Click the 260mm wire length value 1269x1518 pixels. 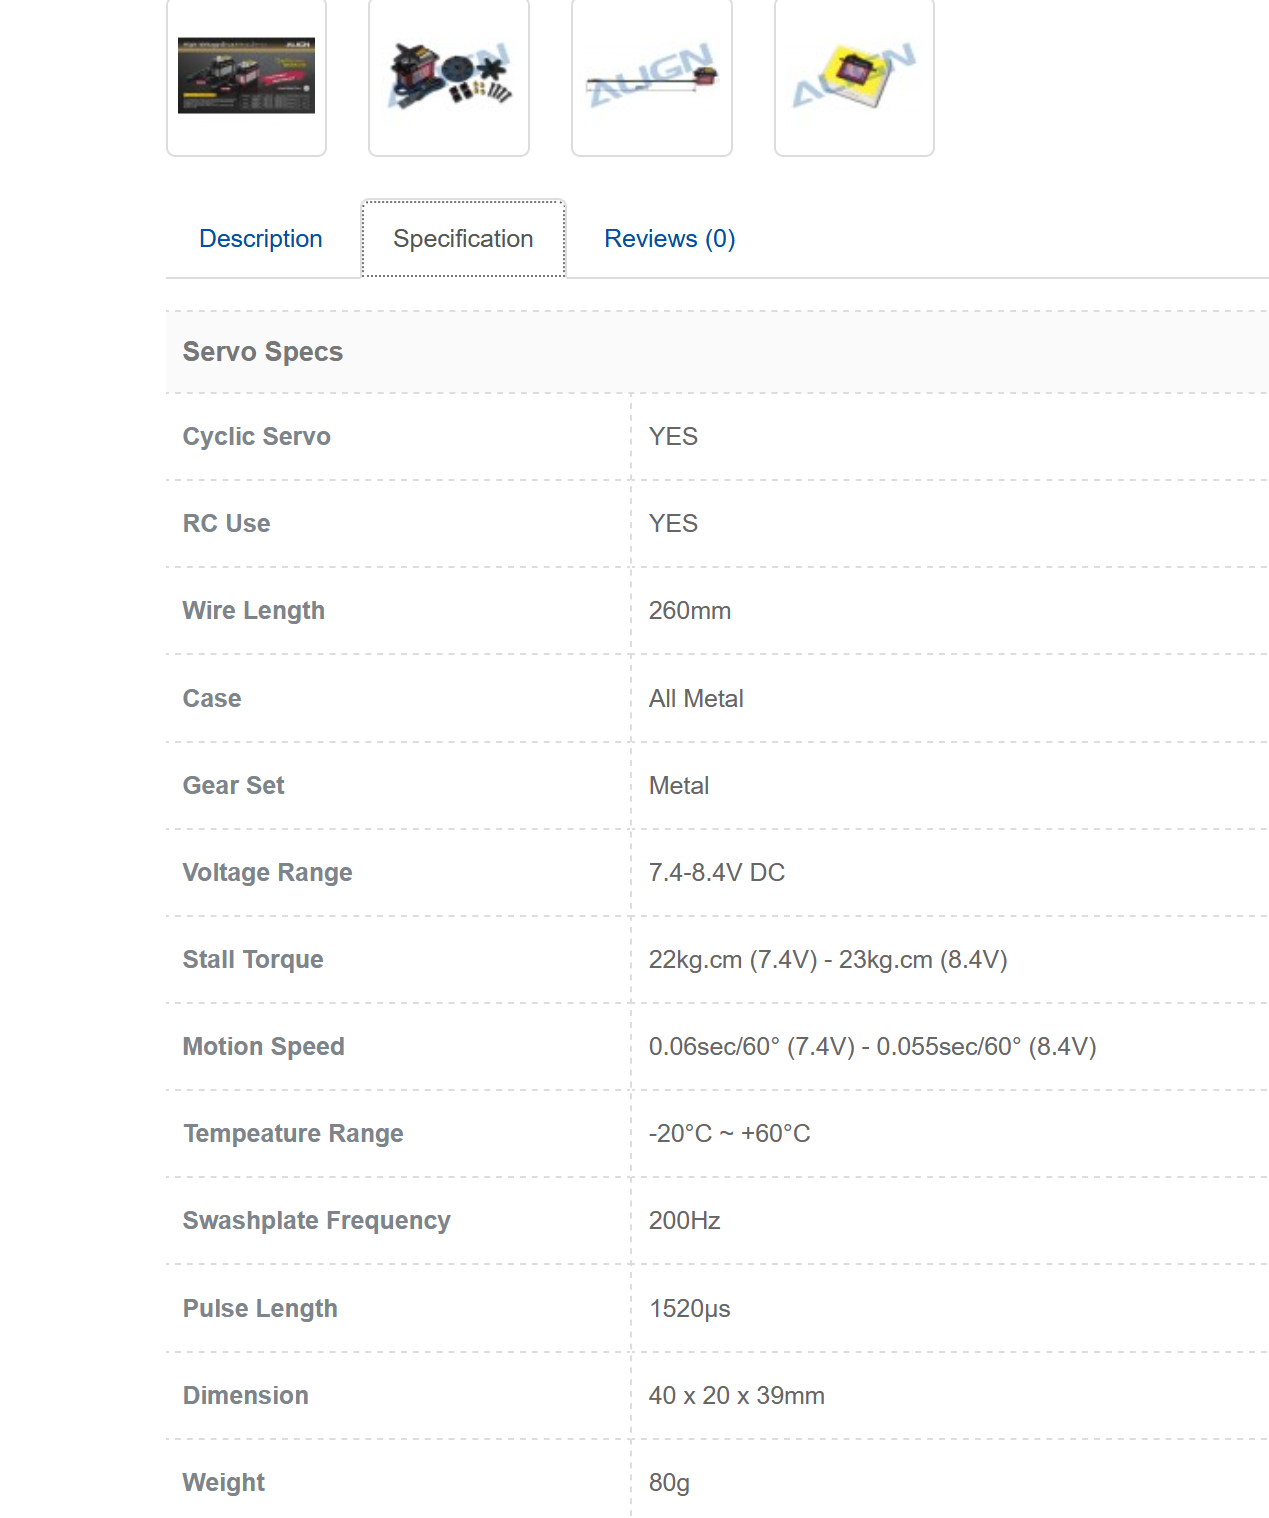(x=690, y=611)
